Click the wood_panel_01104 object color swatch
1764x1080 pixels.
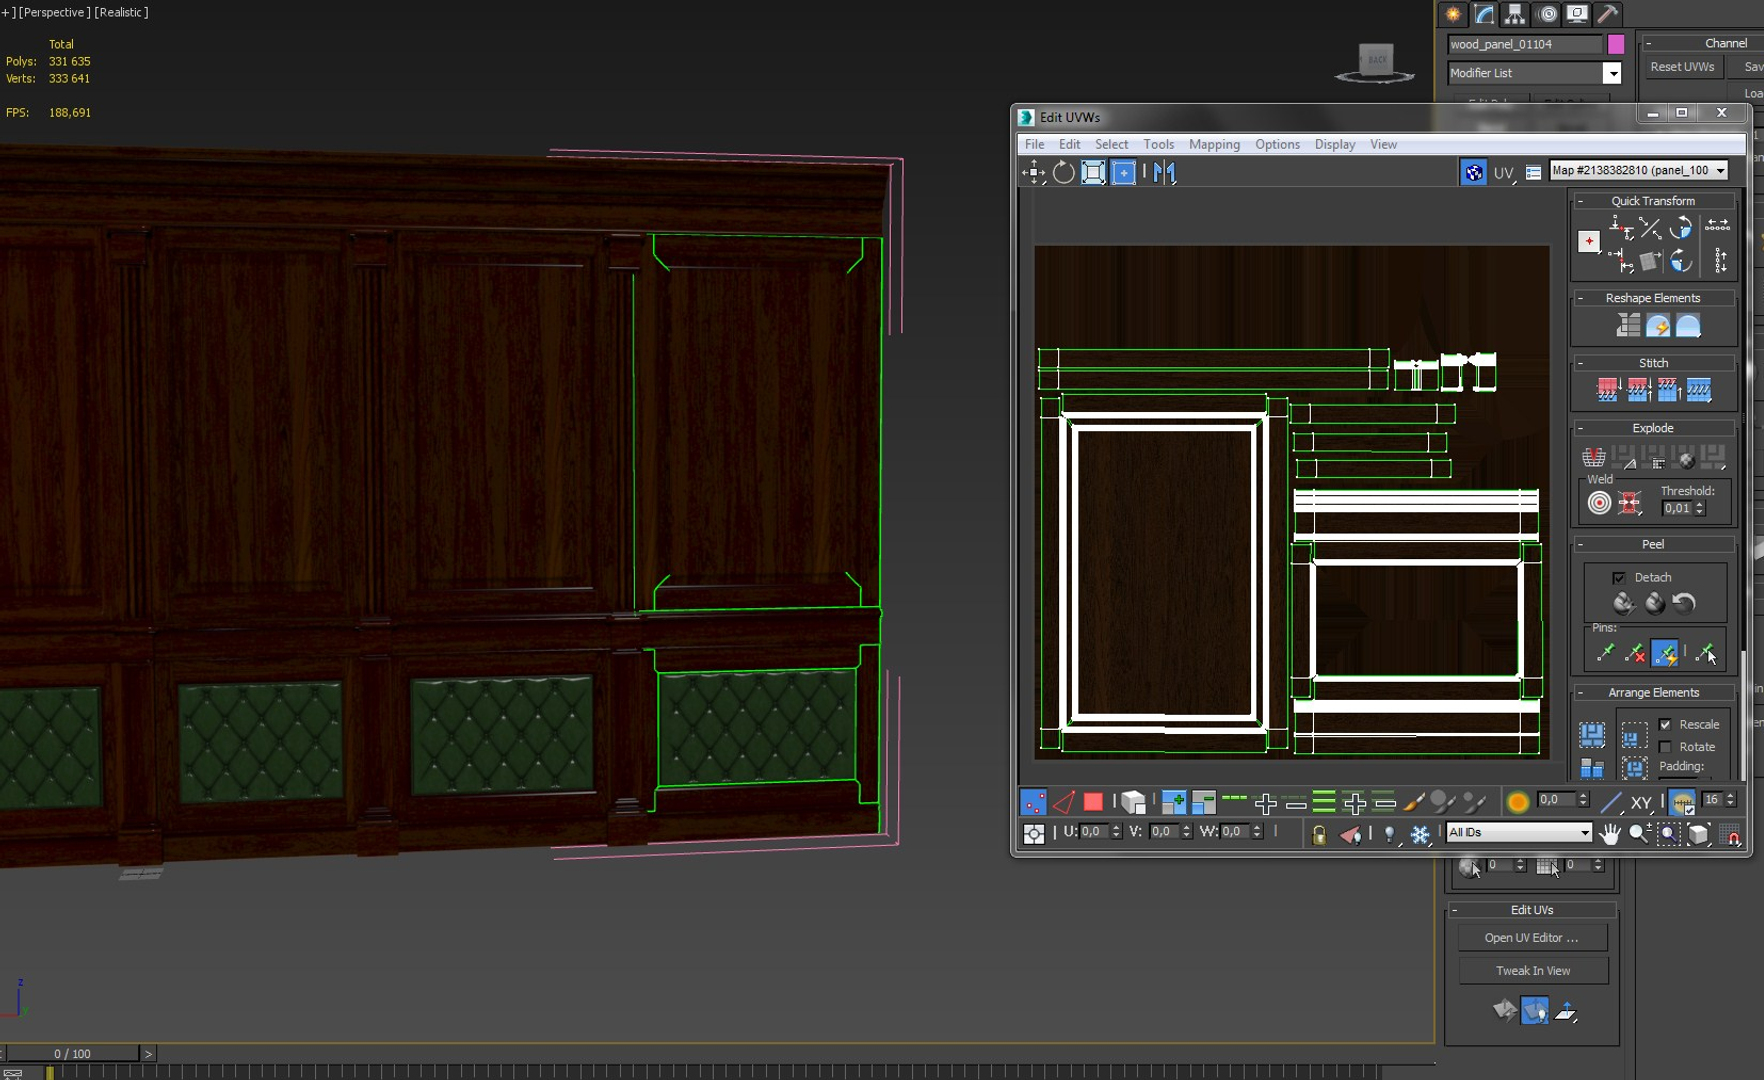tap(1616, 44)
